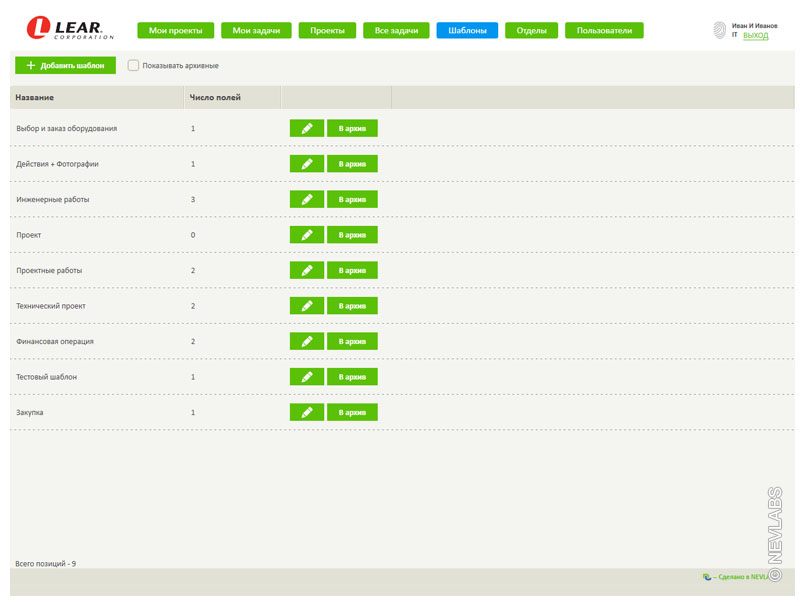
Task: Open the Мои проекты tab
Action: click(175, 31)
